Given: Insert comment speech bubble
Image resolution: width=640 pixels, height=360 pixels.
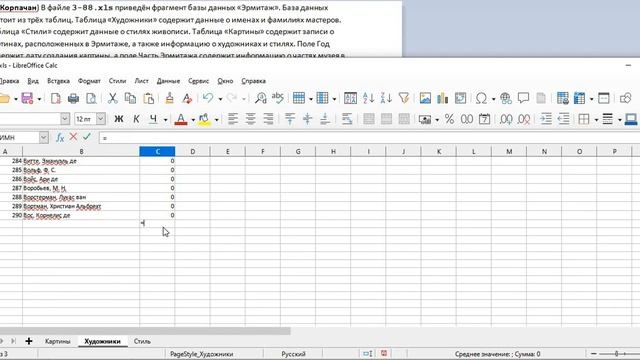Looking at the screenshot, I should tap(523, 98).
